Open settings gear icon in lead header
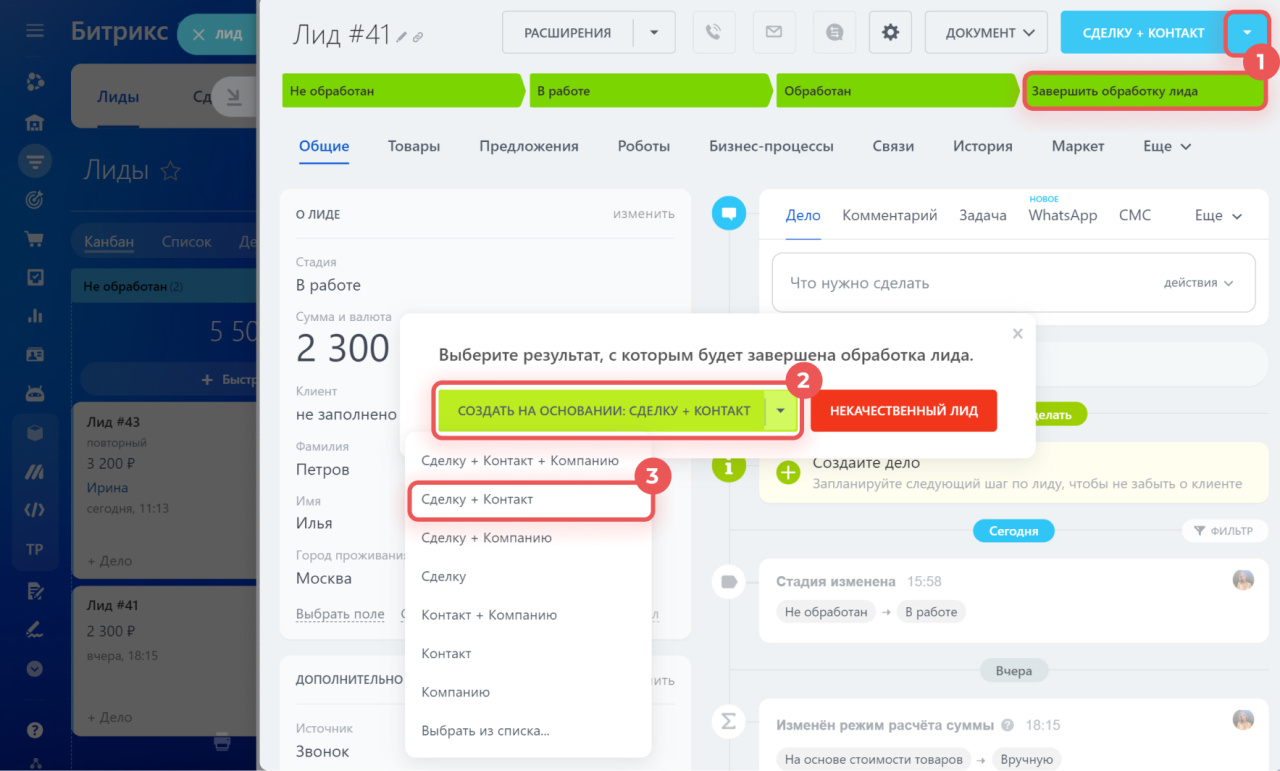Viewport: 1280px width, 771px height. click(890, 32)
